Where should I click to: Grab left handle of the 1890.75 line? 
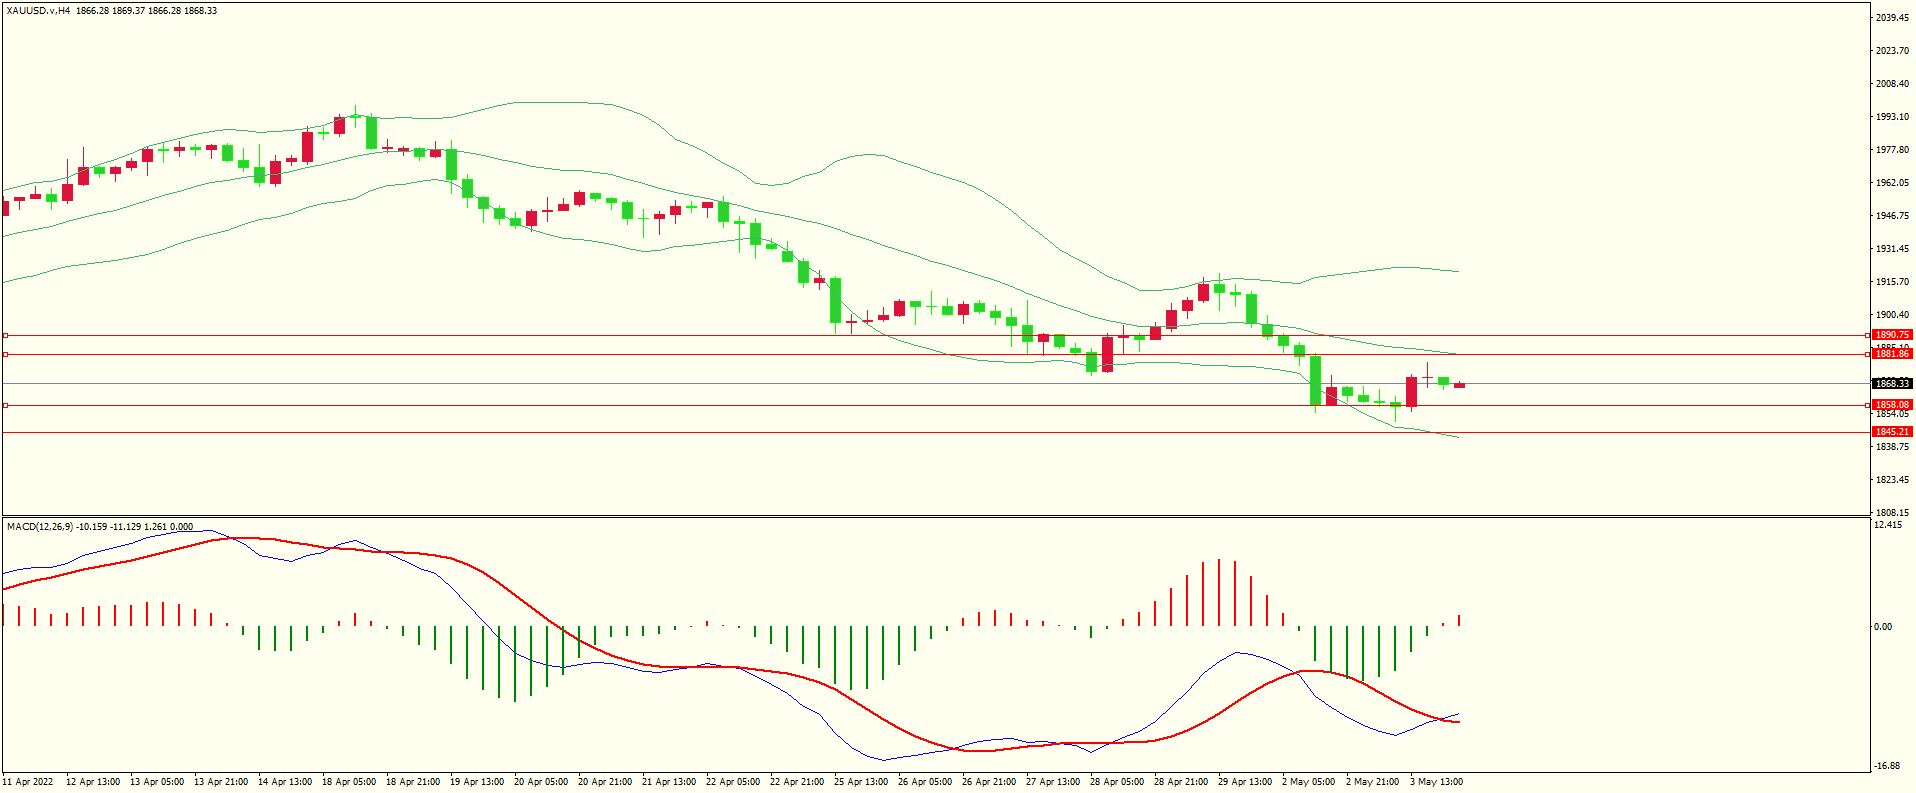(5, 335)
